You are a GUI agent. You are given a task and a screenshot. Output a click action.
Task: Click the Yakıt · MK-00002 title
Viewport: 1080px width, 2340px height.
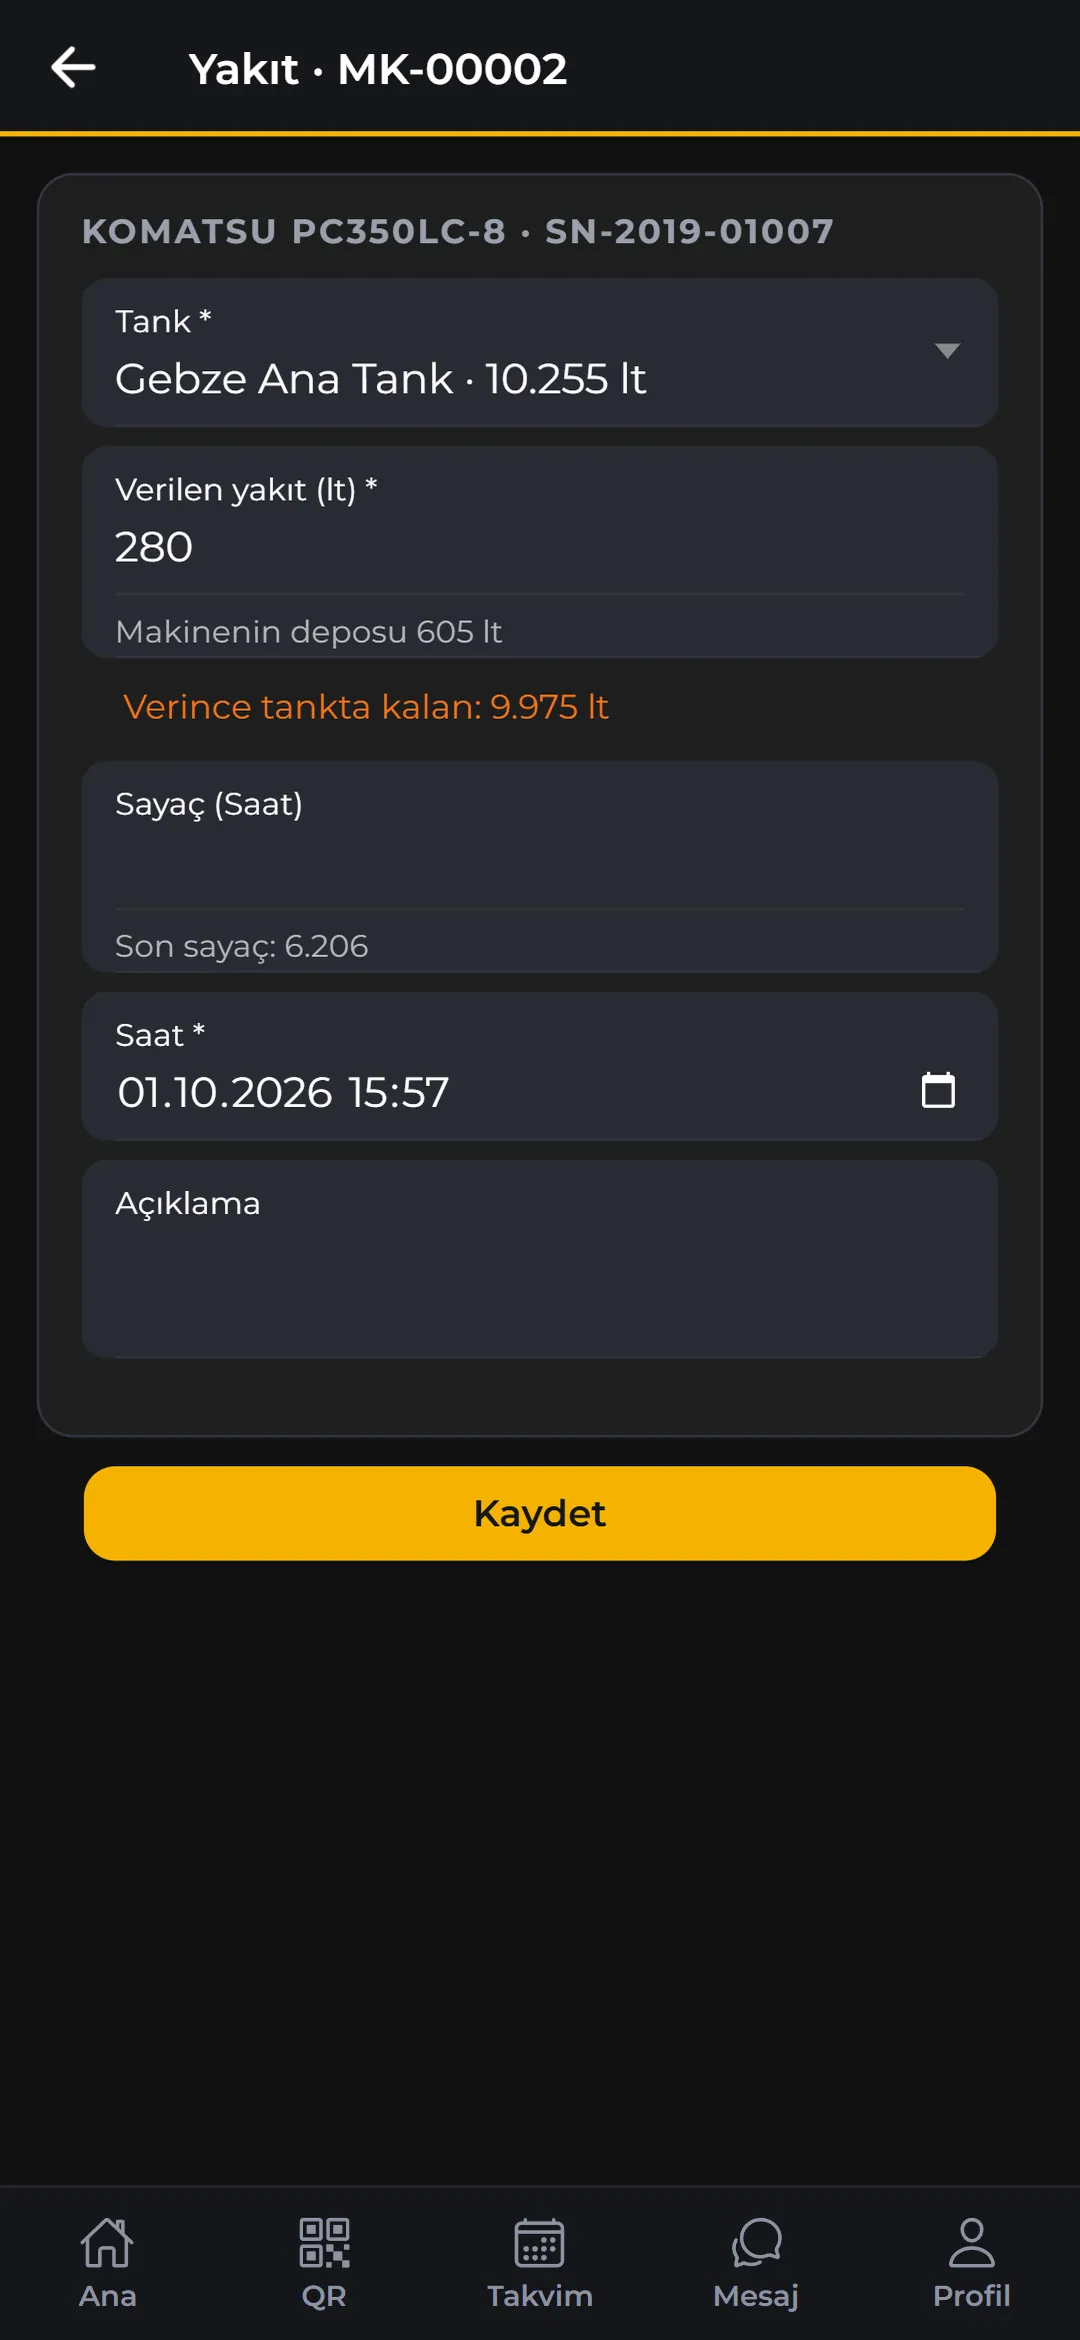pyautogui.click(x=378, y=69)
